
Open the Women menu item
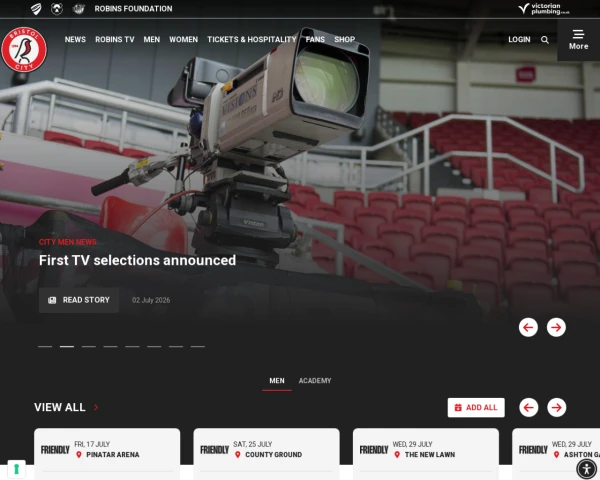(x=184, y=39)
